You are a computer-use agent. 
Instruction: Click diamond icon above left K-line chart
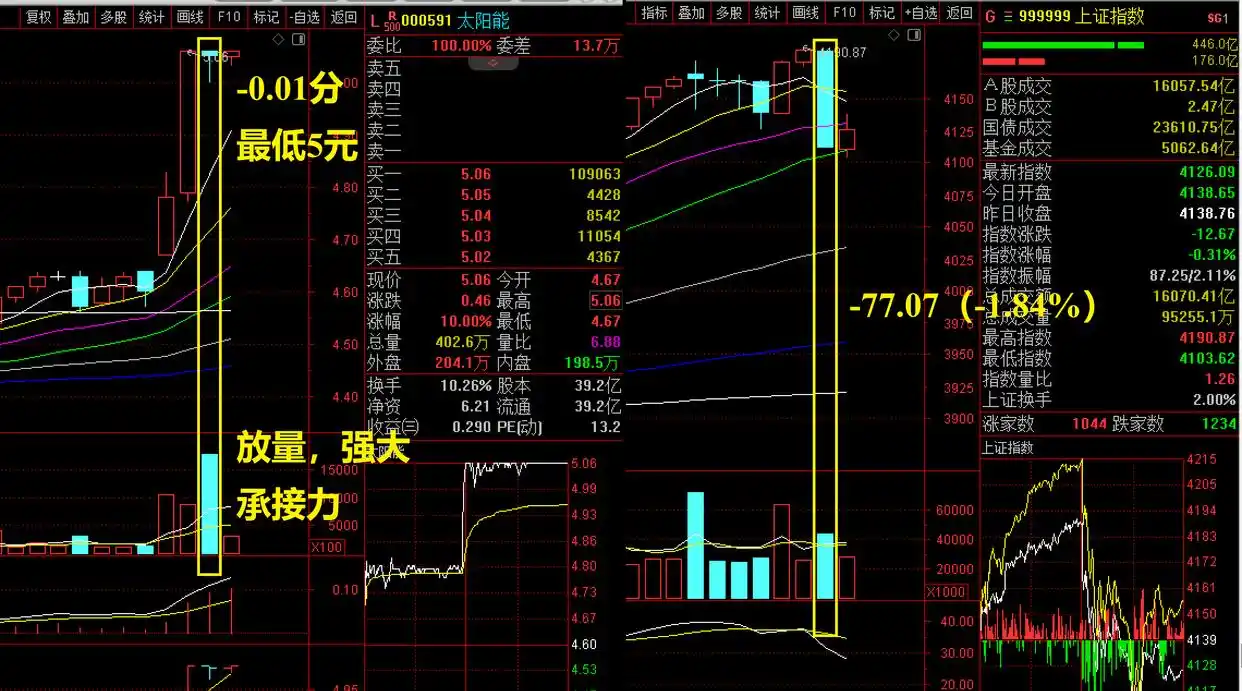pos(278,39)
